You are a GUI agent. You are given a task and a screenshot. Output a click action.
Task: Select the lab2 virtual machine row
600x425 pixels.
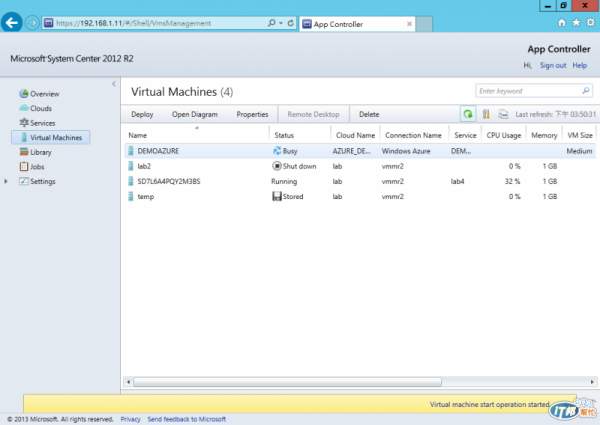pos(360,166)
